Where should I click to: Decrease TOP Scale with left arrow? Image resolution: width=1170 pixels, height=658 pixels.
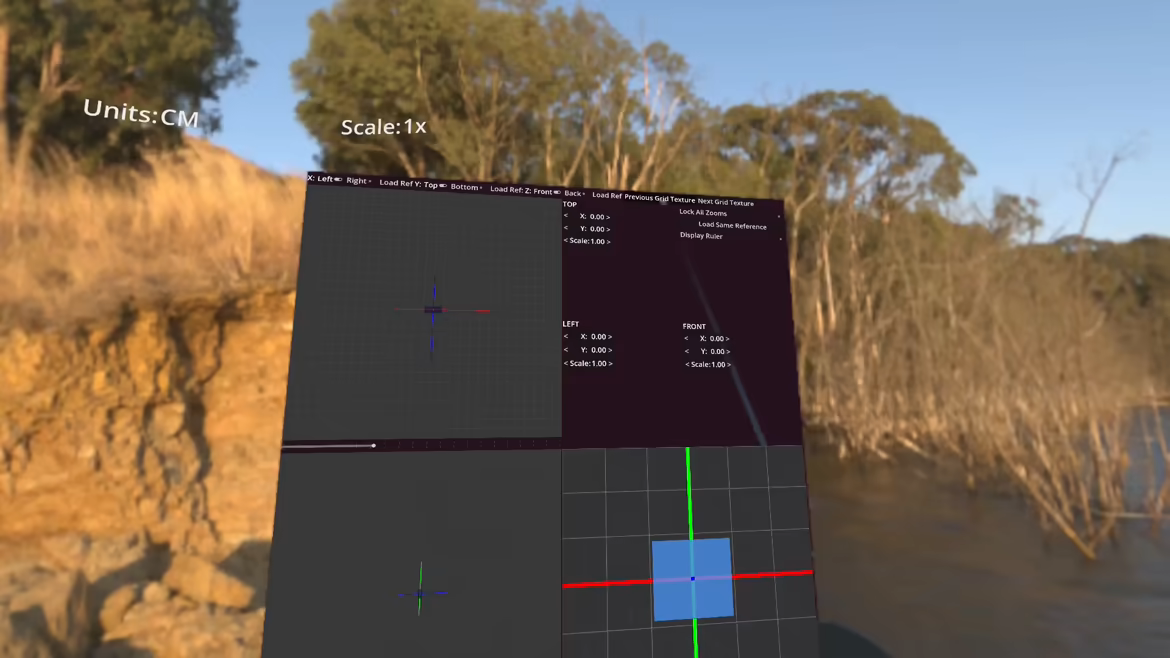pos(566,240)
